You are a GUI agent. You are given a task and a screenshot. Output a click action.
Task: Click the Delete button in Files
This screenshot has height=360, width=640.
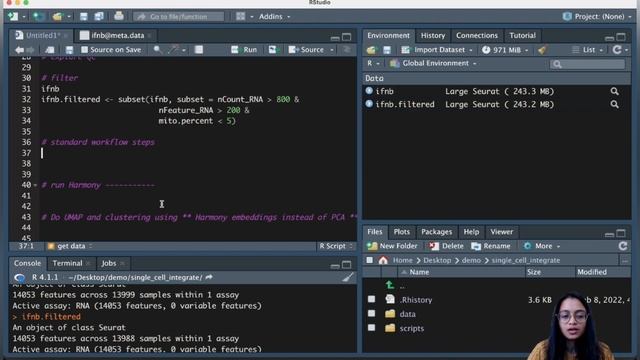[x=447, y=246]
